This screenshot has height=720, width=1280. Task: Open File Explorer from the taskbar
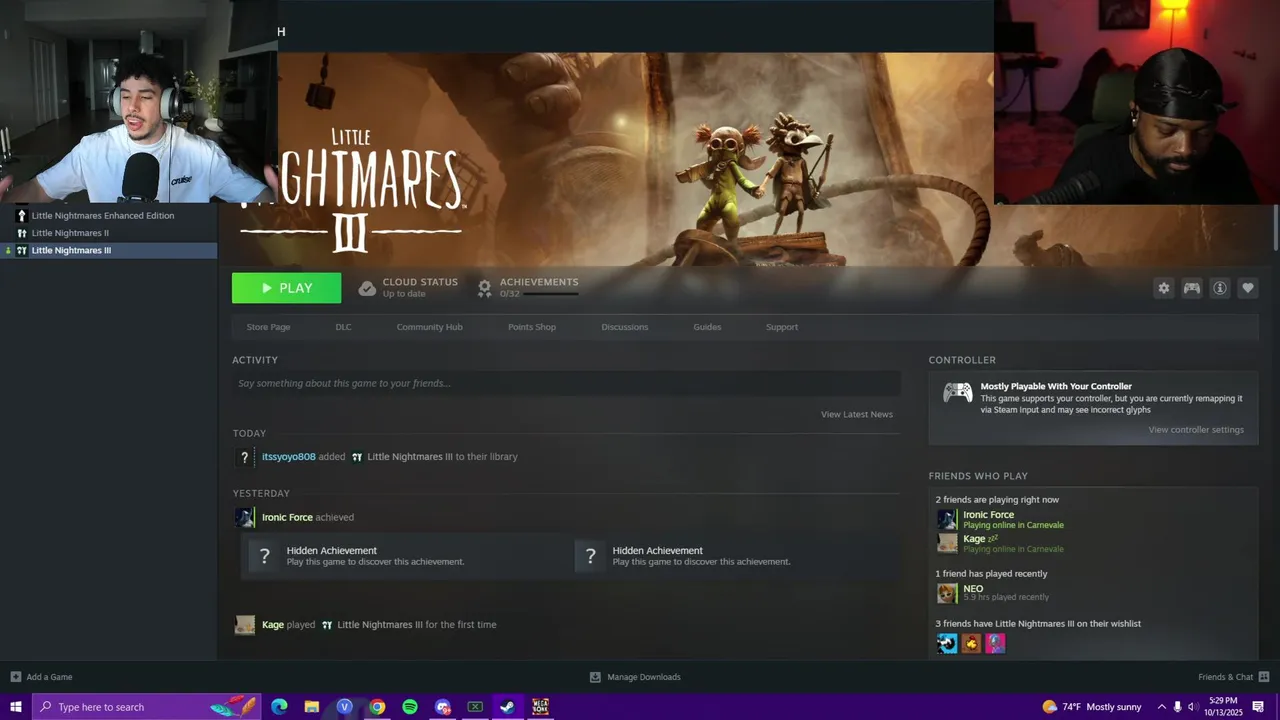[x=312, y=707]
